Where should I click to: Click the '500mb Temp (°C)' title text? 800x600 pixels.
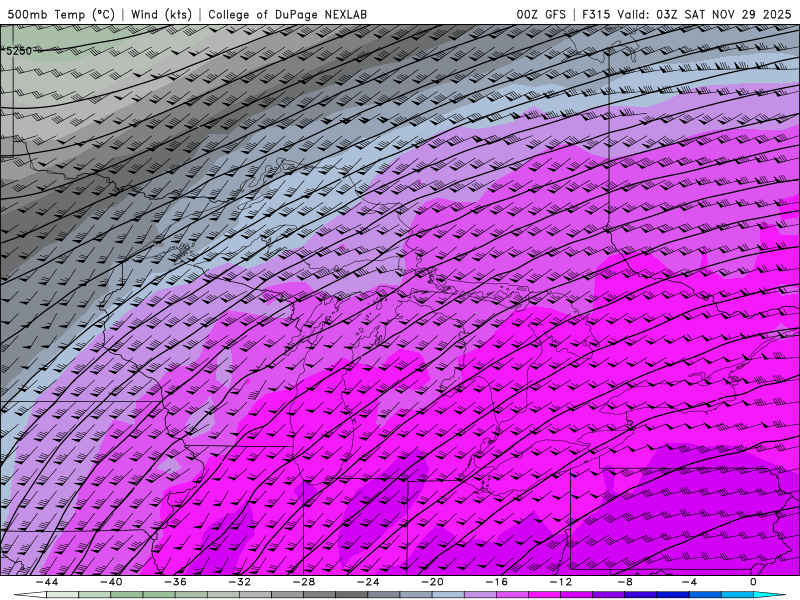61,14
